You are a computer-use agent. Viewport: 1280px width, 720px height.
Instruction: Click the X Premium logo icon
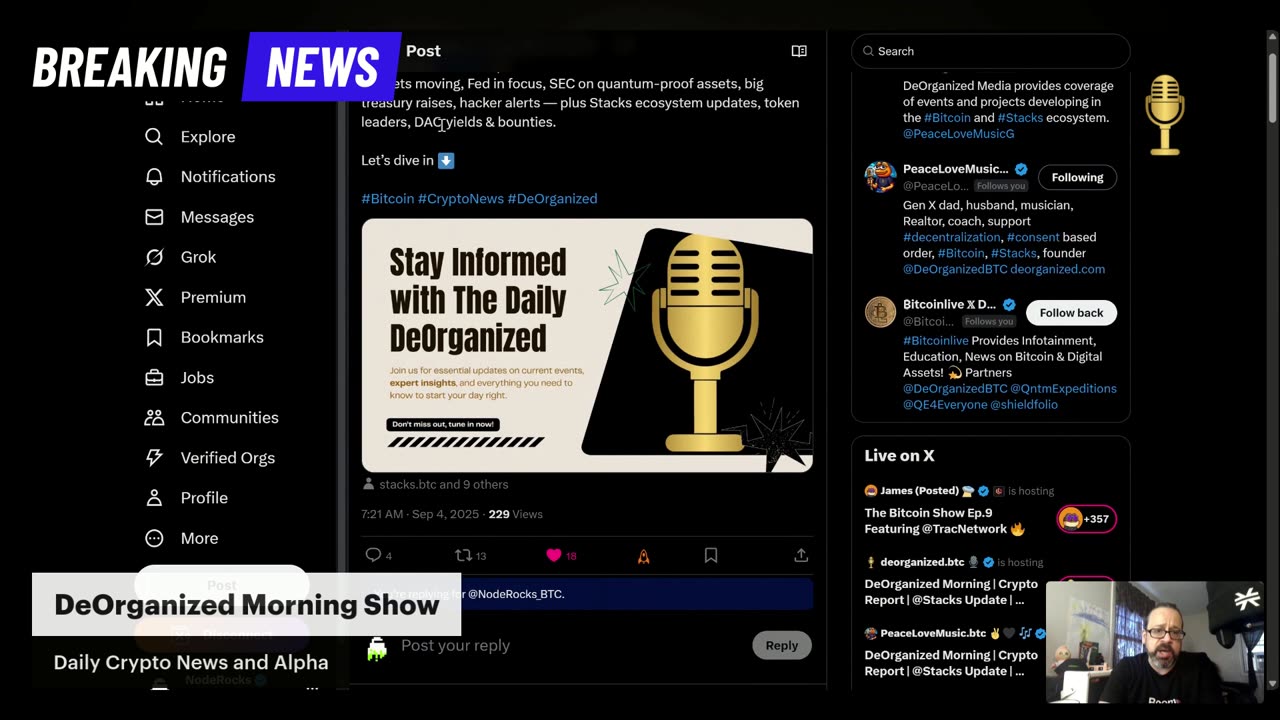pyautogui.click(x=154, y=297)
